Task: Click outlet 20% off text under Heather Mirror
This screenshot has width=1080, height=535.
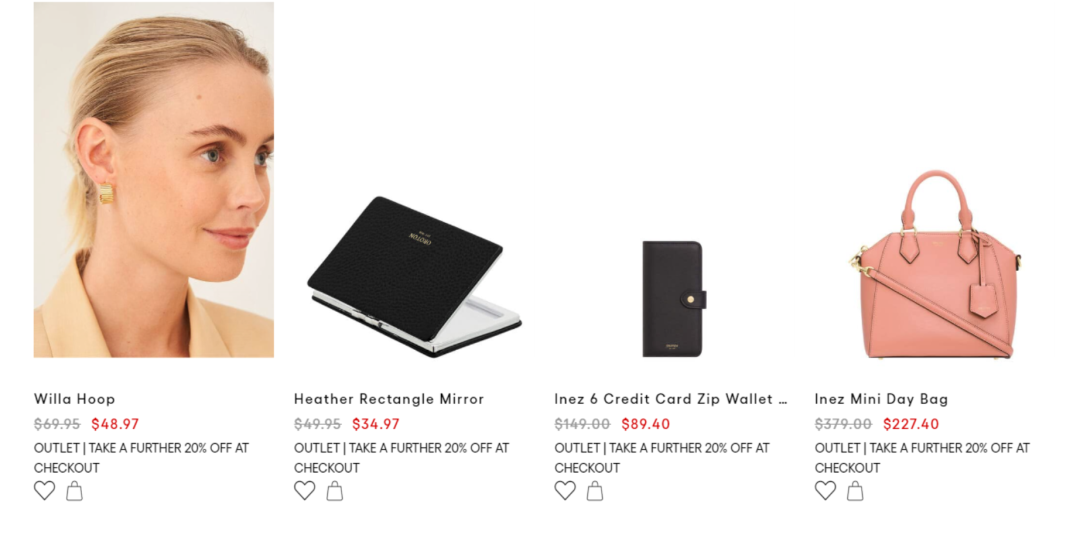Action: (x=402, y=458)
